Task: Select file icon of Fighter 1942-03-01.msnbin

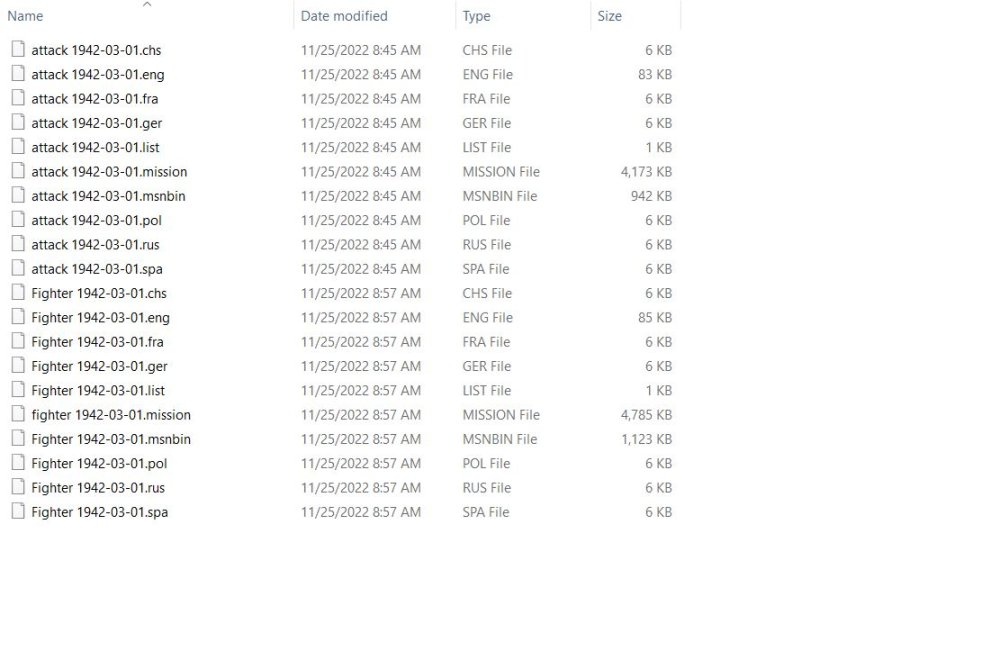Action: click(x=18, y=437)
